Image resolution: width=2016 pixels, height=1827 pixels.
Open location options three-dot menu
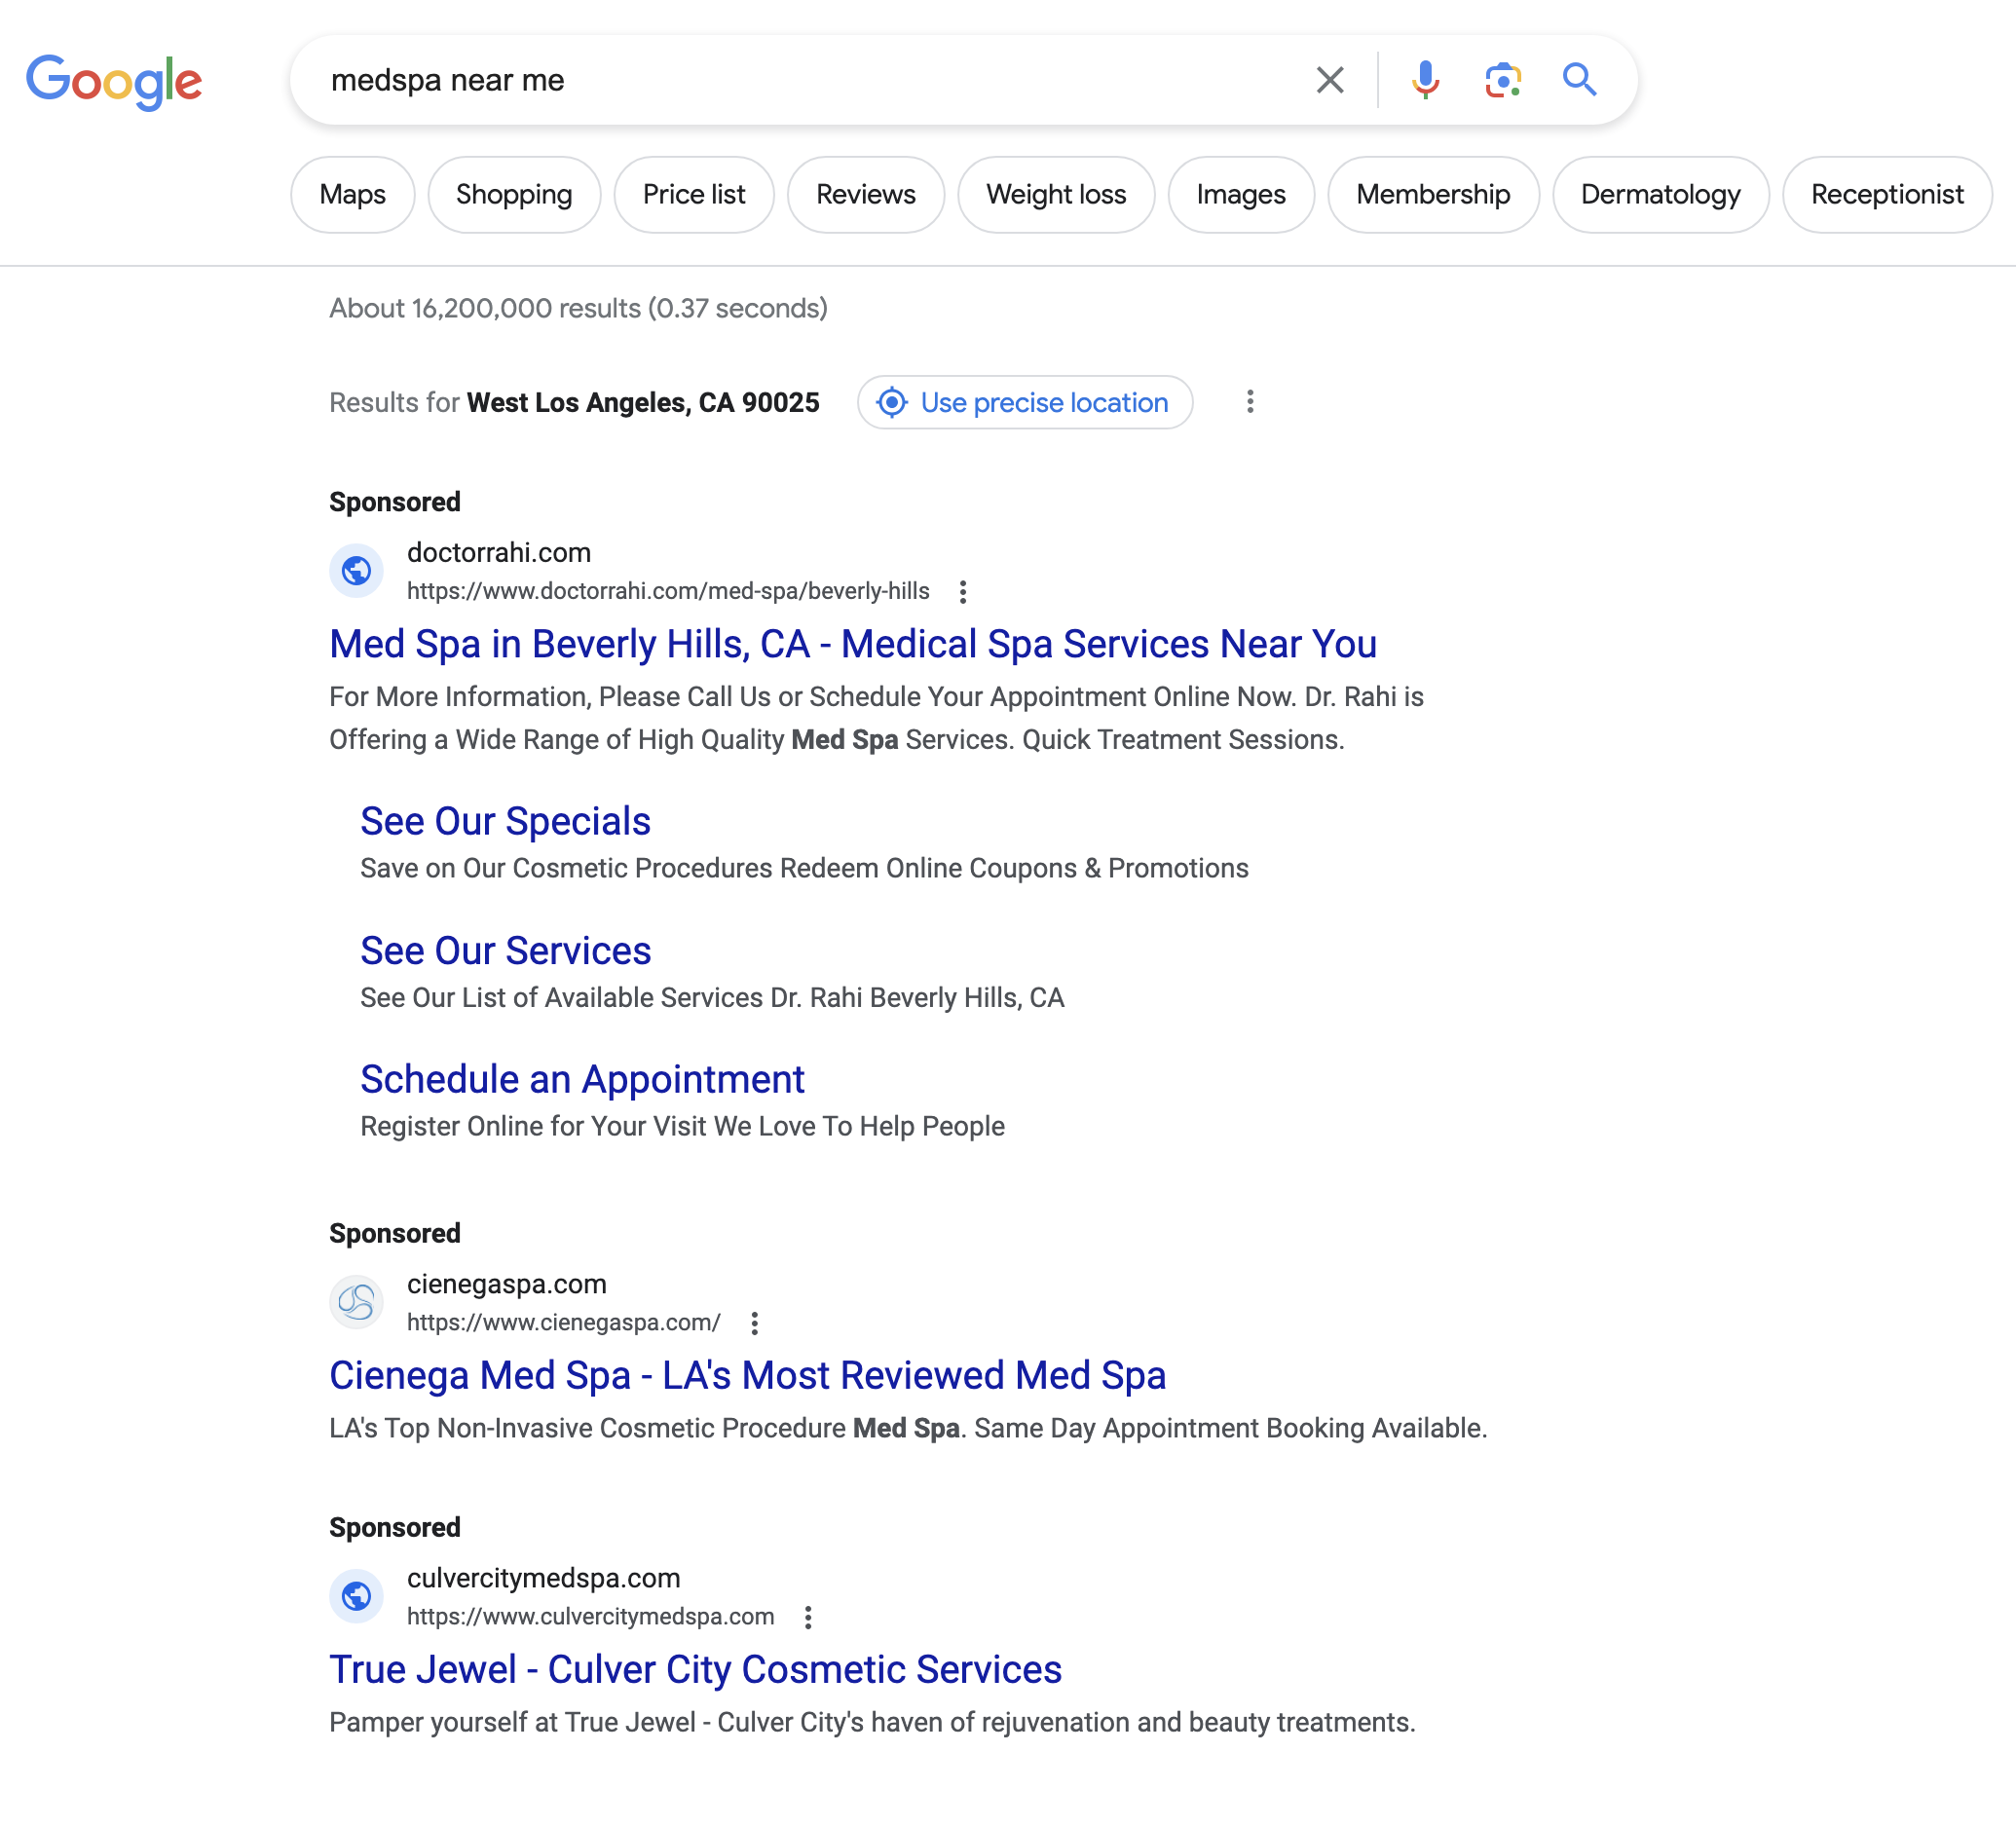point(1249,402)
